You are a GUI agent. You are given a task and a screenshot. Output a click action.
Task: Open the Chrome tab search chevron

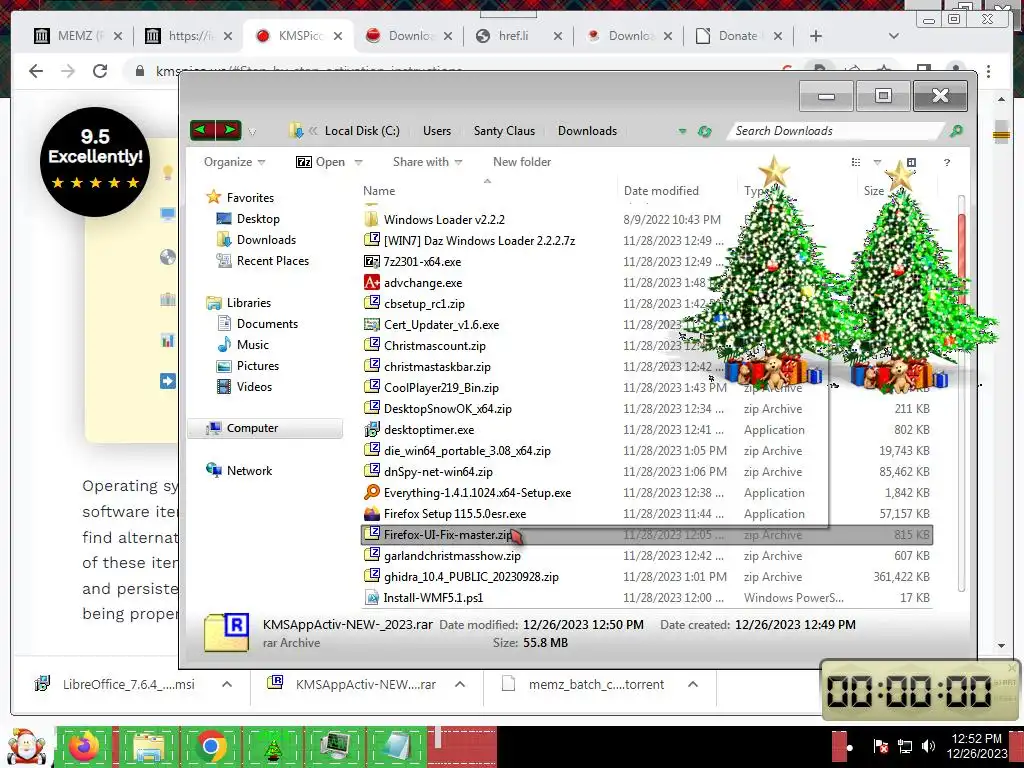893,36
